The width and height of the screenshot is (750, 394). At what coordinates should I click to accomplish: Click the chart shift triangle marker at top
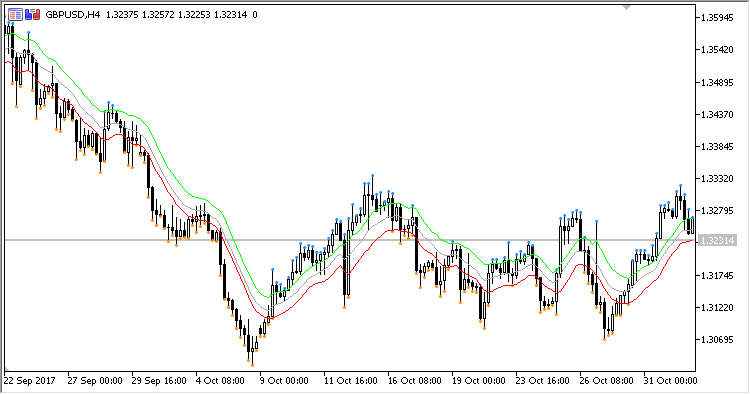(627, 7)
